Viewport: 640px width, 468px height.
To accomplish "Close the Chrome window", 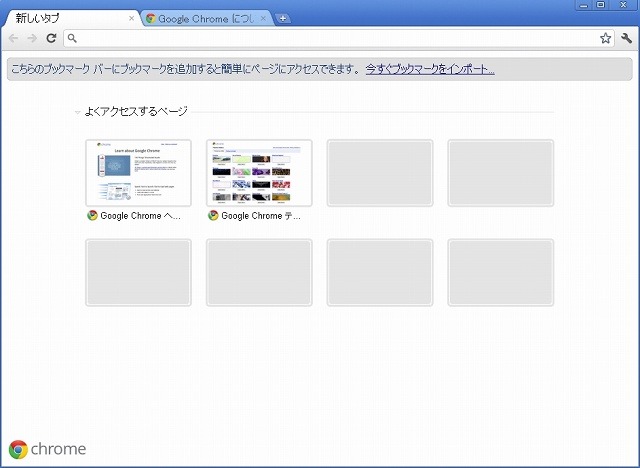I will tap(623, 5).
